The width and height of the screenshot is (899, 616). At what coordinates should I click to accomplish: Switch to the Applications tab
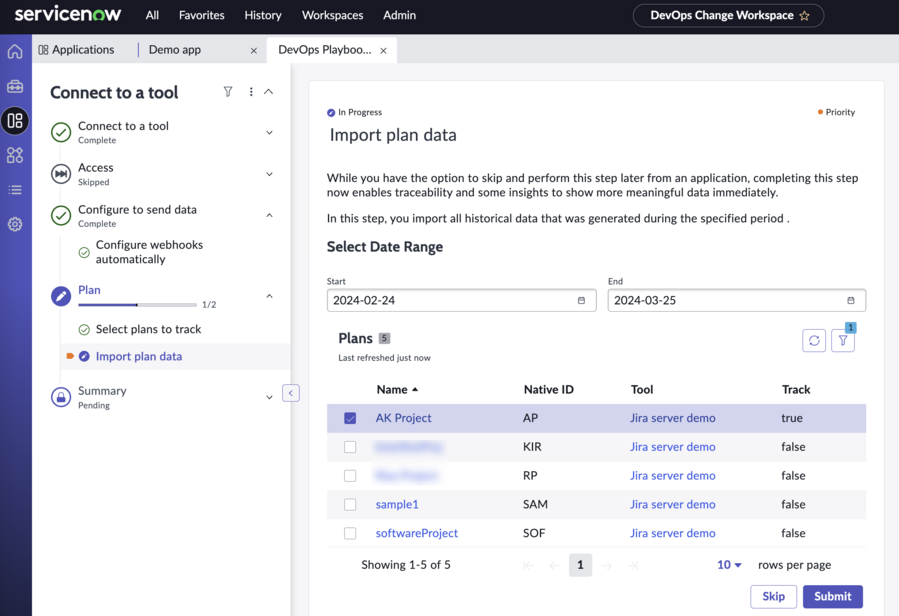pos(76,50)
